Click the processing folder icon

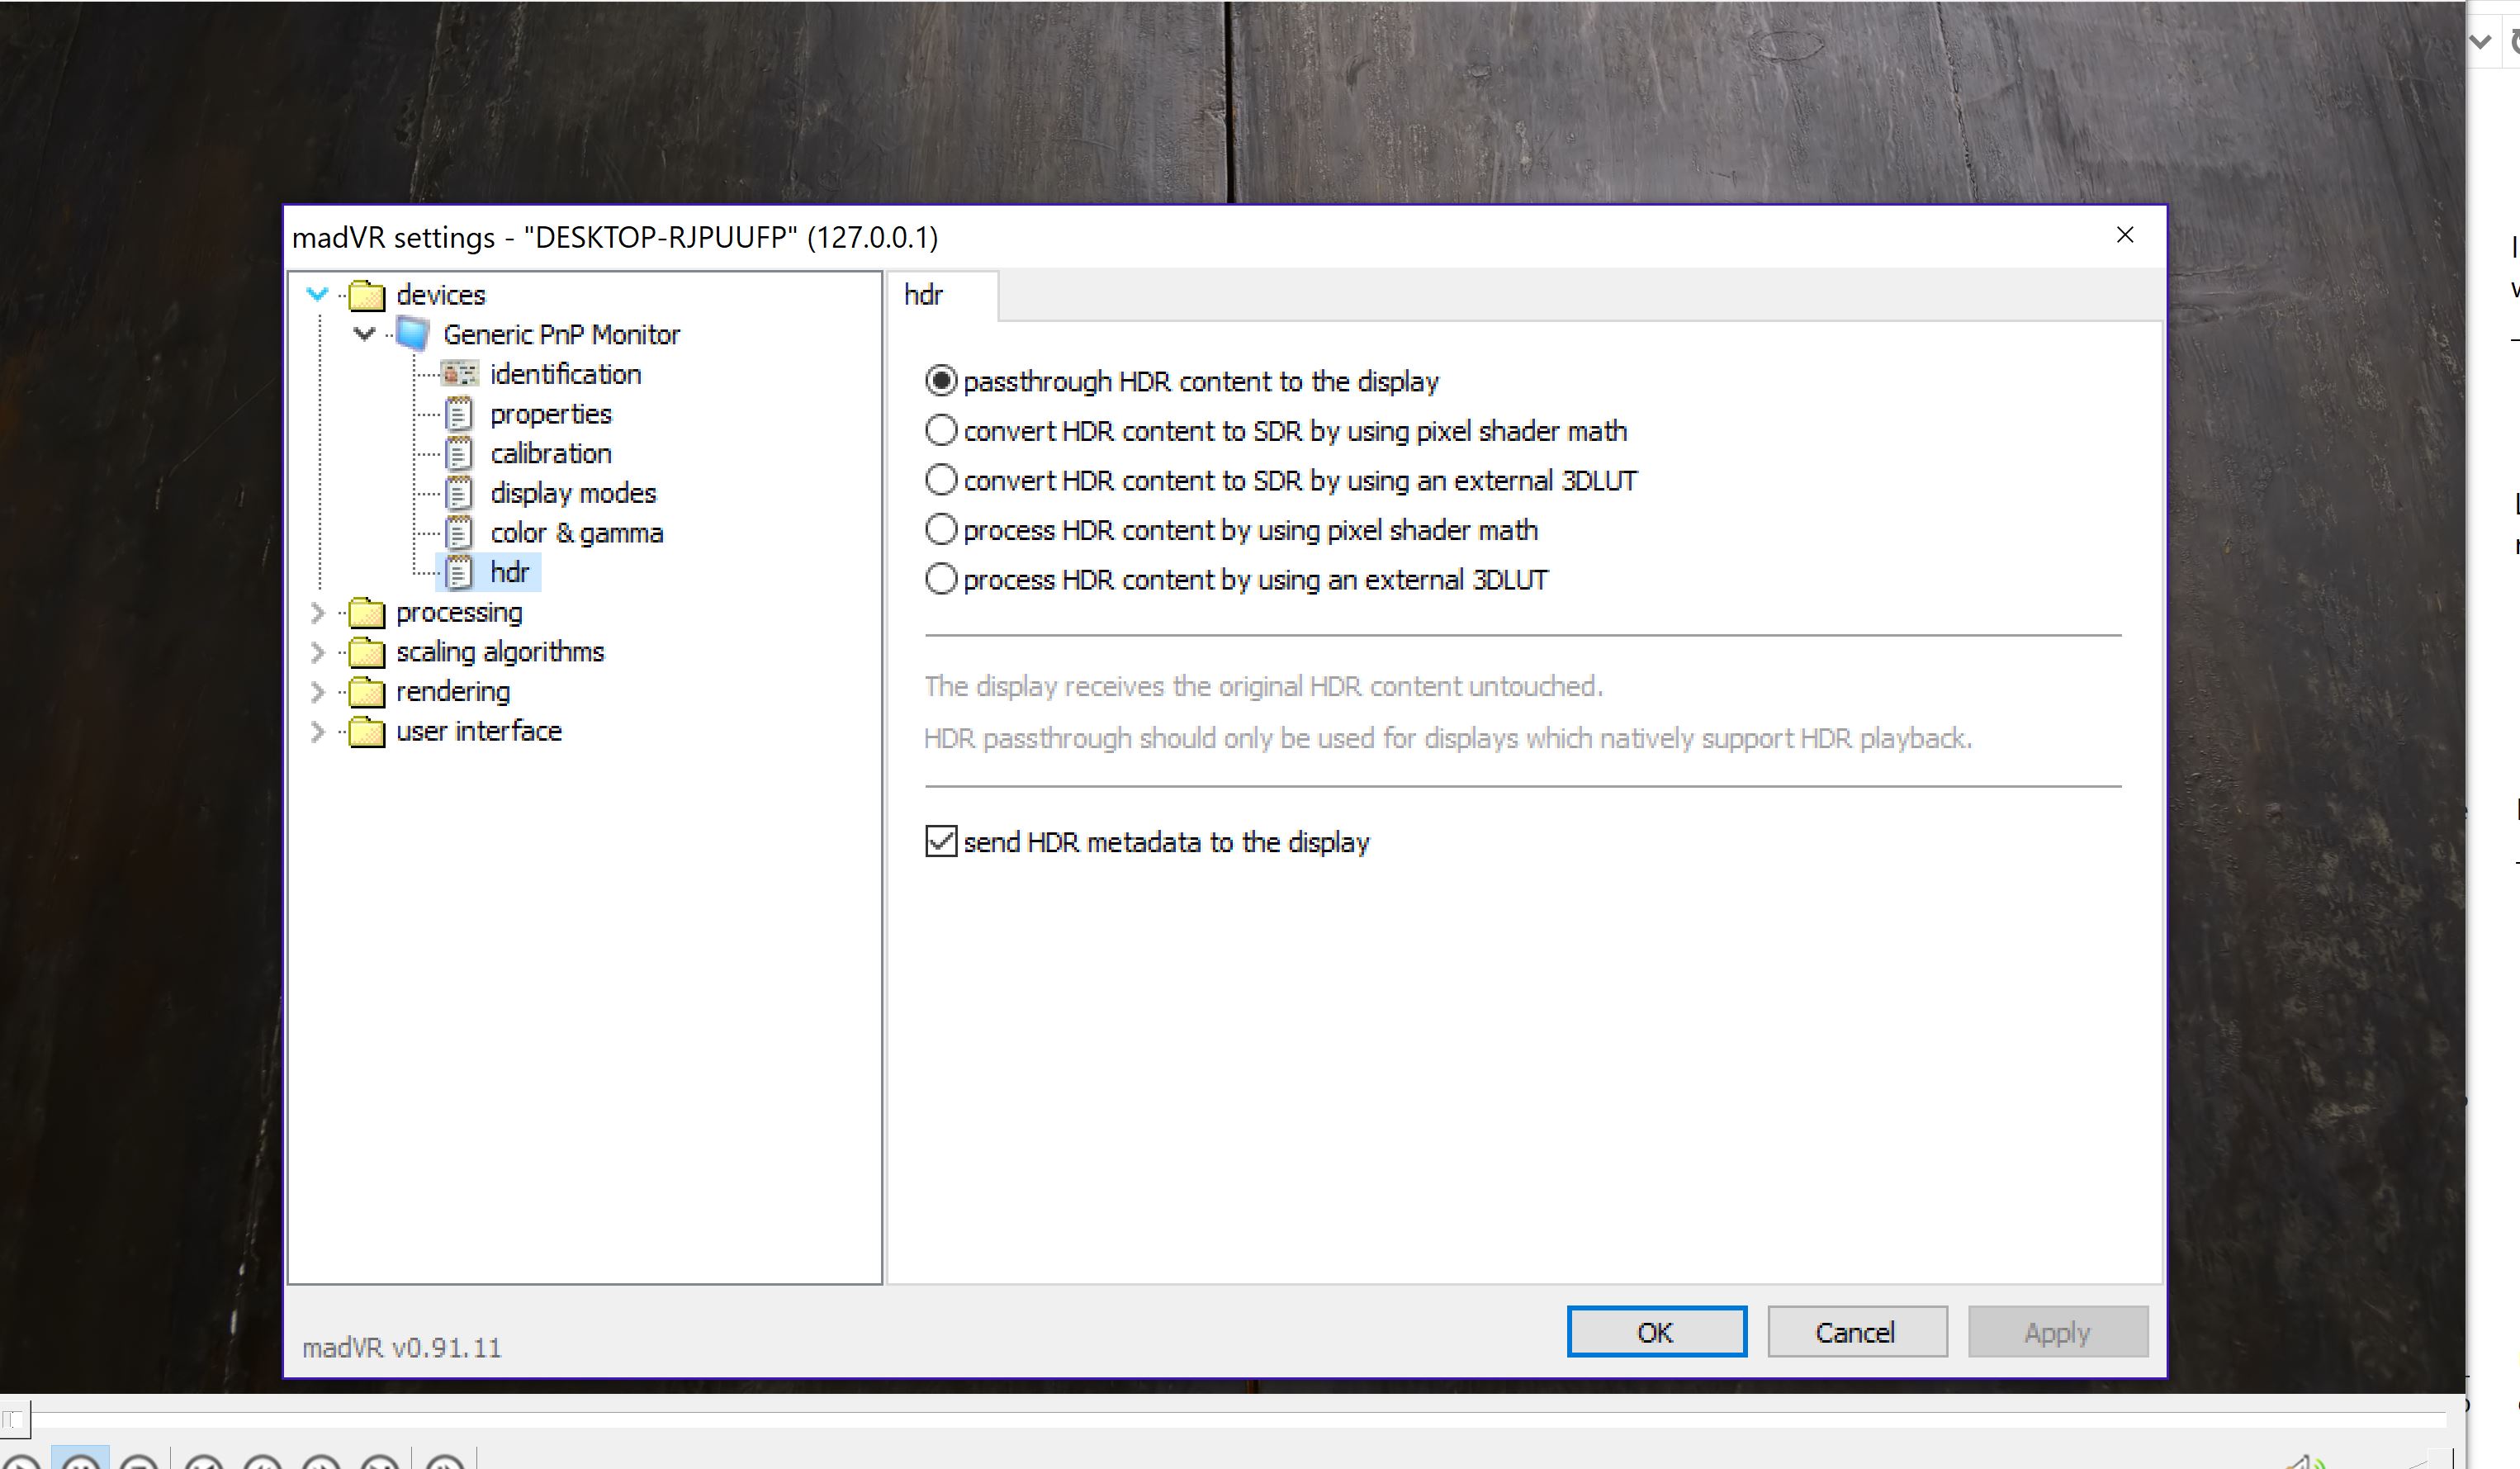click(x=367, y=612)
